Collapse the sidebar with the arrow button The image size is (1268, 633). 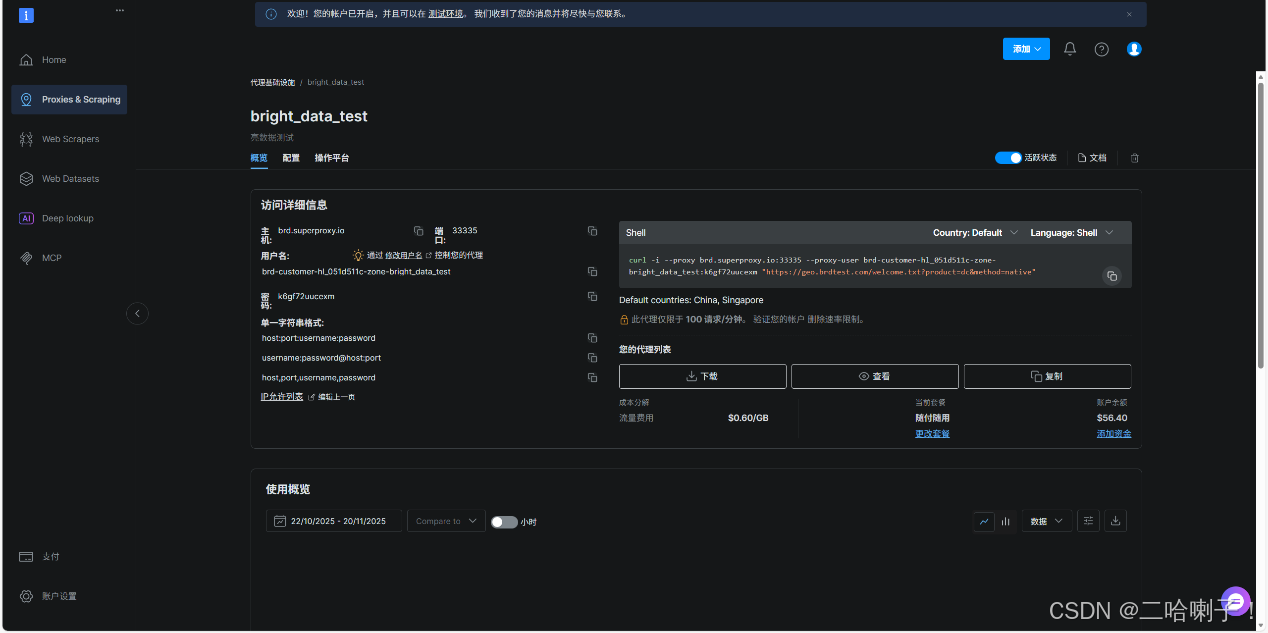tap(138, 313)
